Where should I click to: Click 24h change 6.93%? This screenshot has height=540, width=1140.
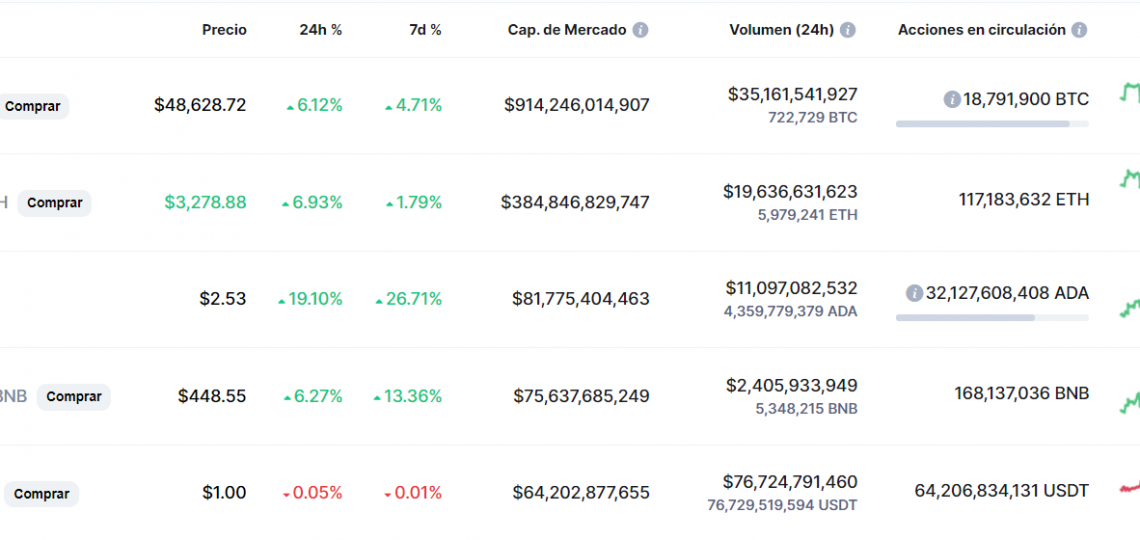tap(312, 202)
